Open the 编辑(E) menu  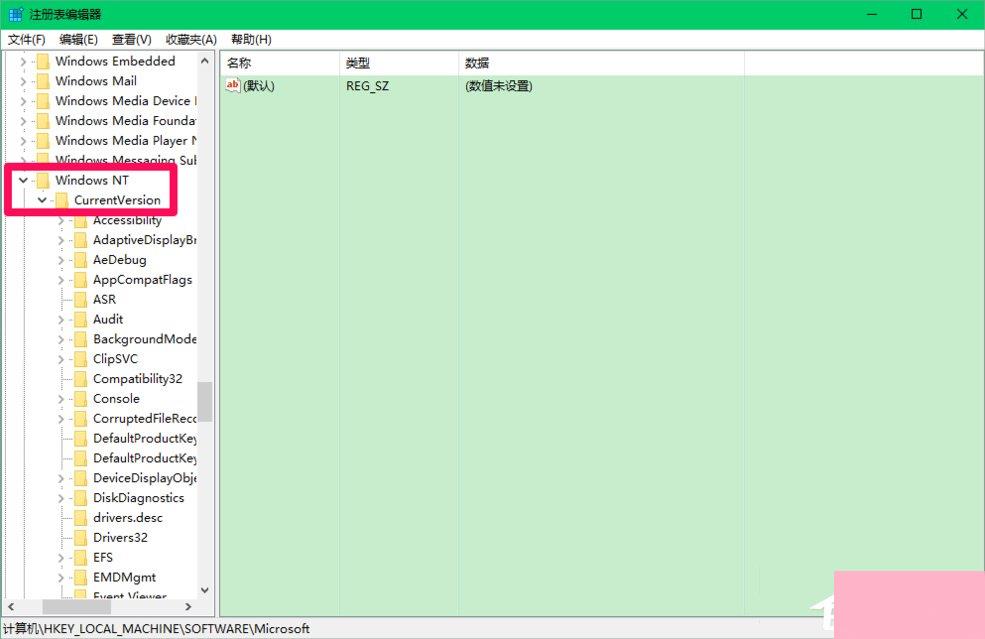coord(78,39)
